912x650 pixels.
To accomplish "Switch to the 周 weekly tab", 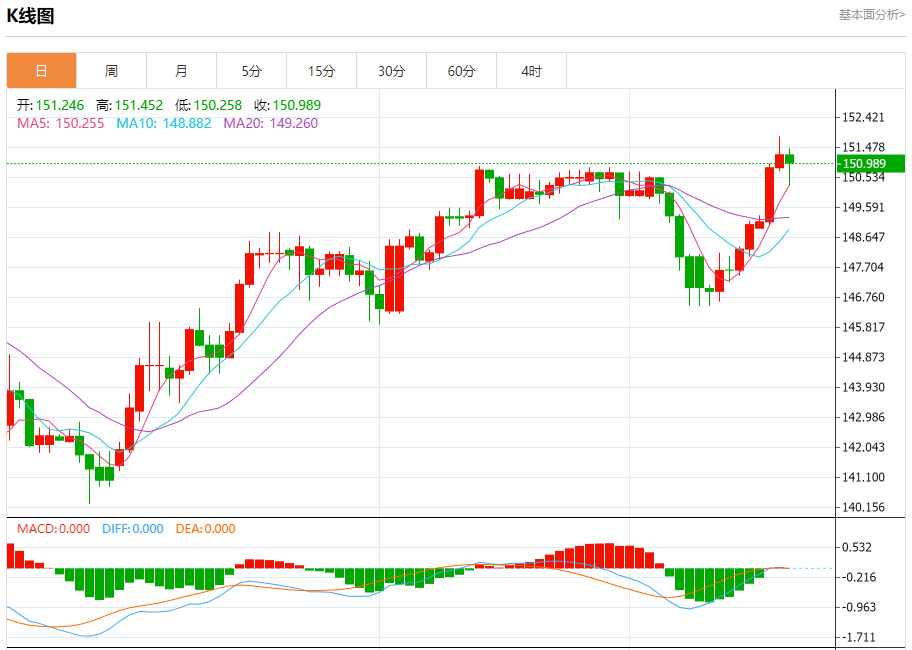I will 111,71.
